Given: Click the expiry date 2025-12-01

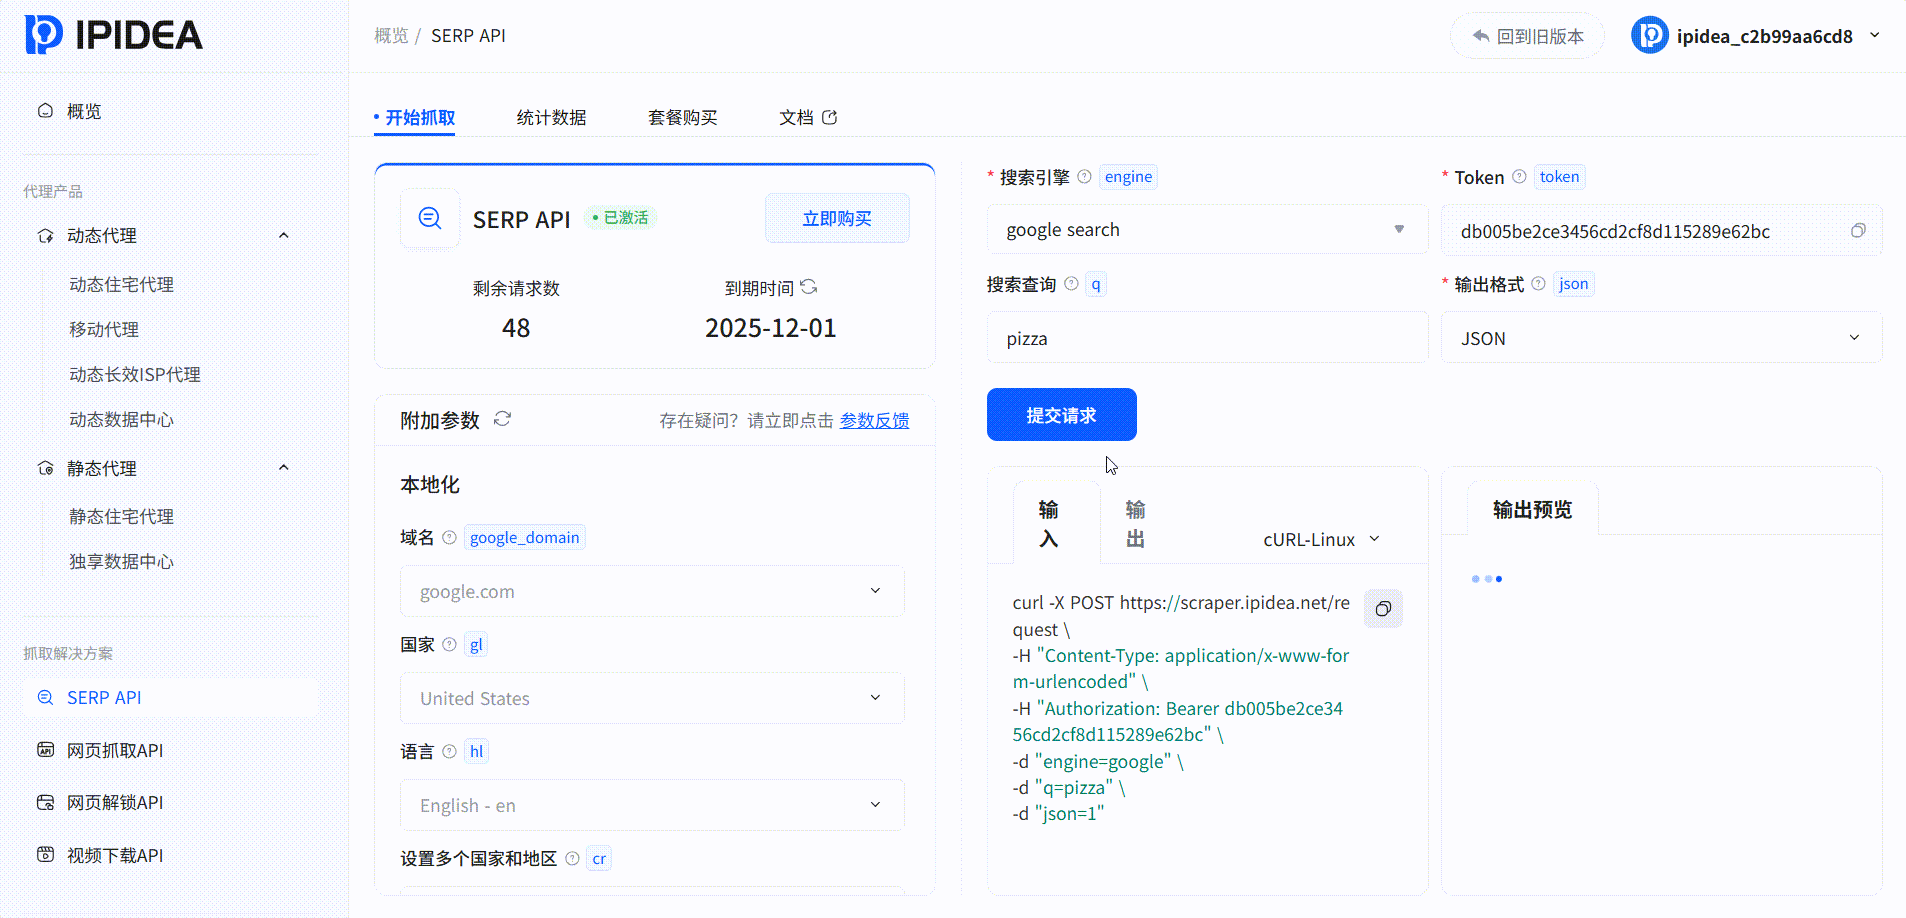Looking at the screenshot, I should pos(770,329).
